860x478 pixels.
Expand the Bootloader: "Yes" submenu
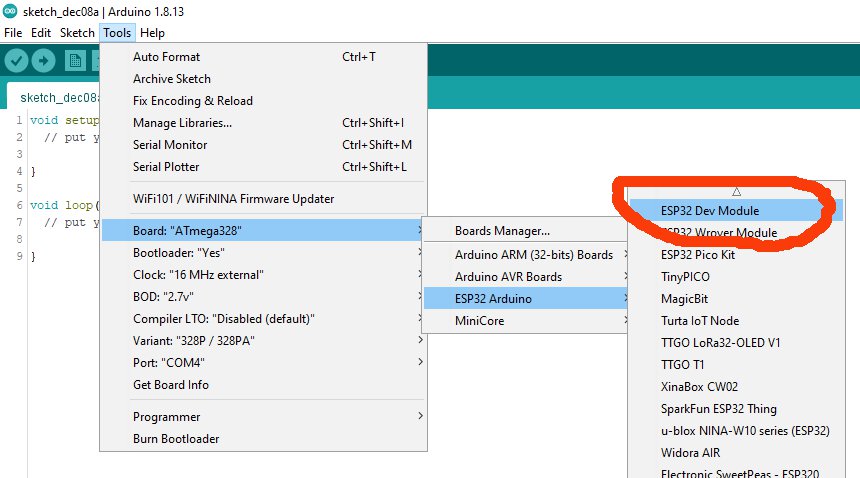tap(263, 252)
